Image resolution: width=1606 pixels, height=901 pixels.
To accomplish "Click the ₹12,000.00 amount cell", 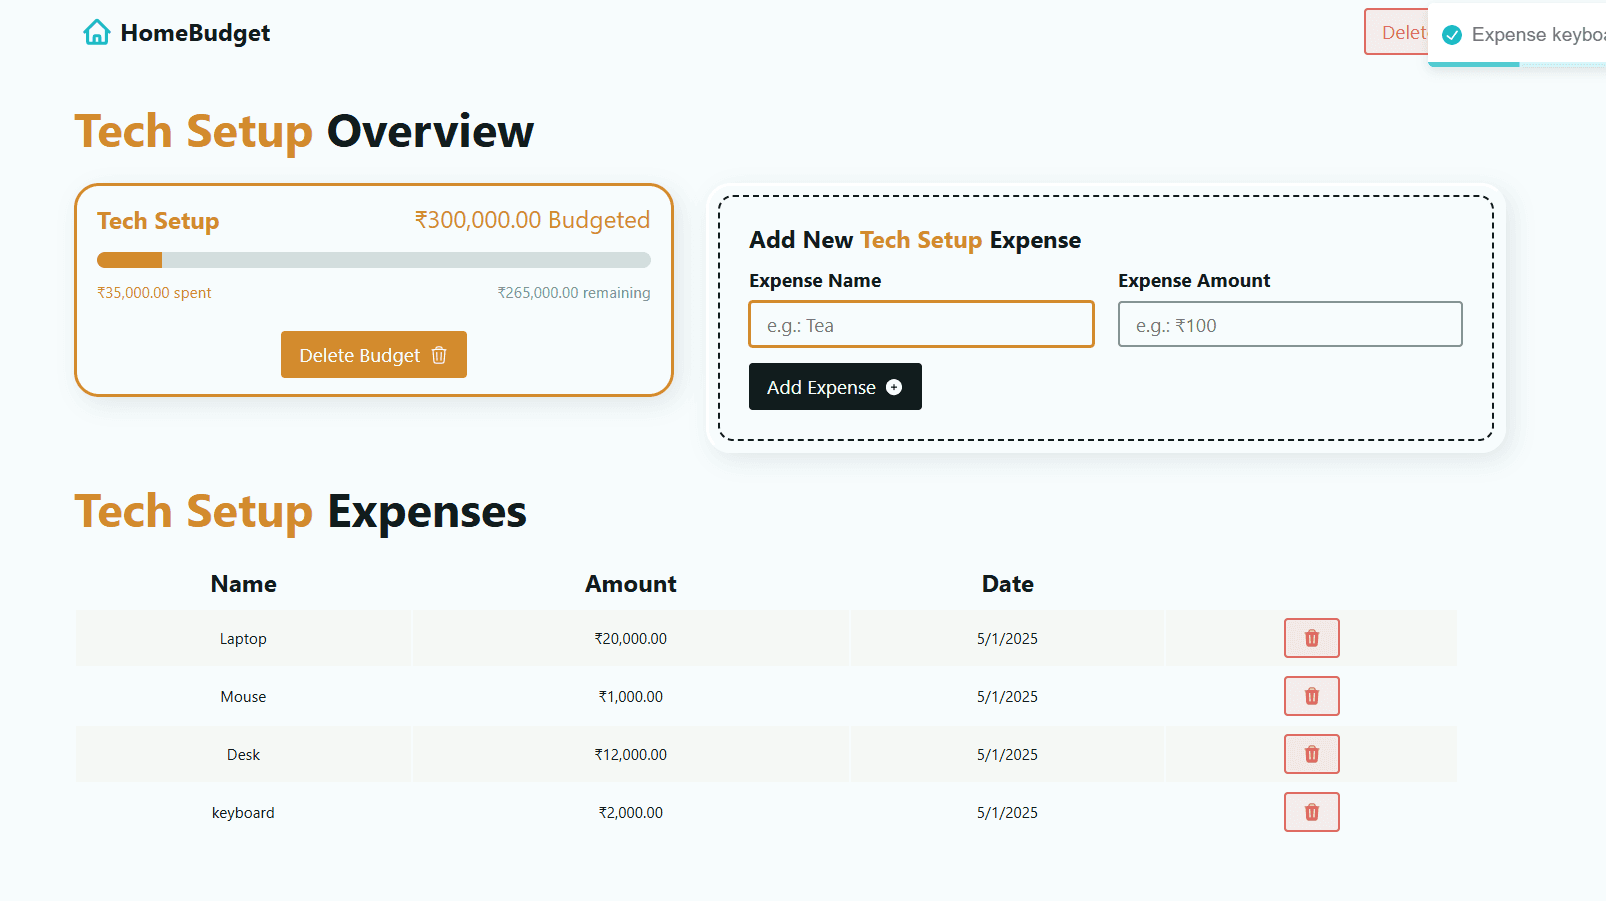I will (x=631, y=754).
